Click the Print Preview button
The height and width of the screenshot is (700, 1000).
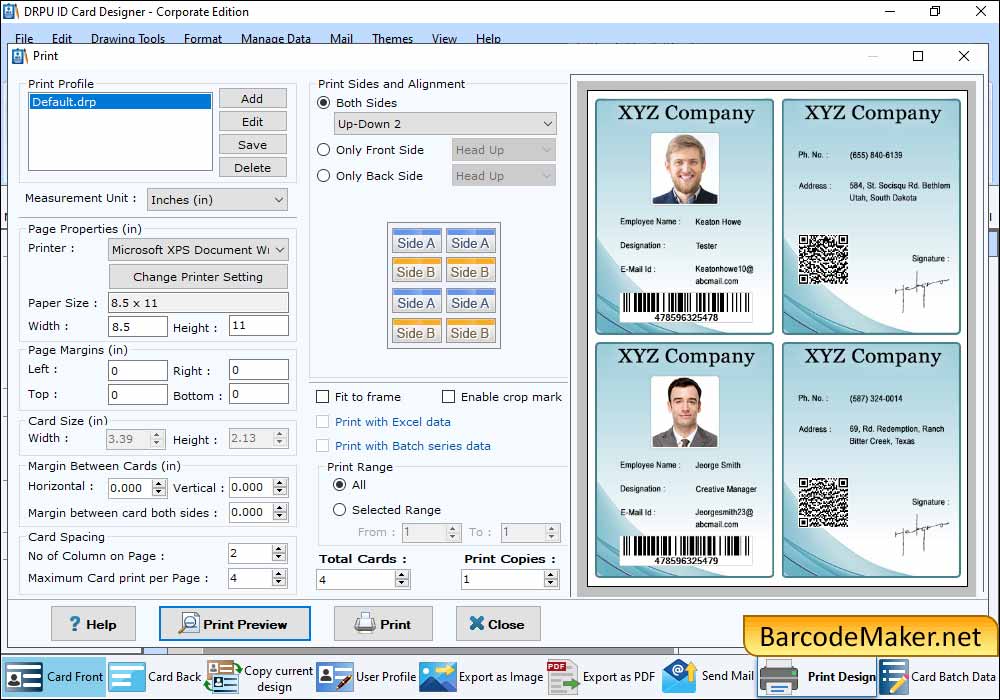point(235,623)
